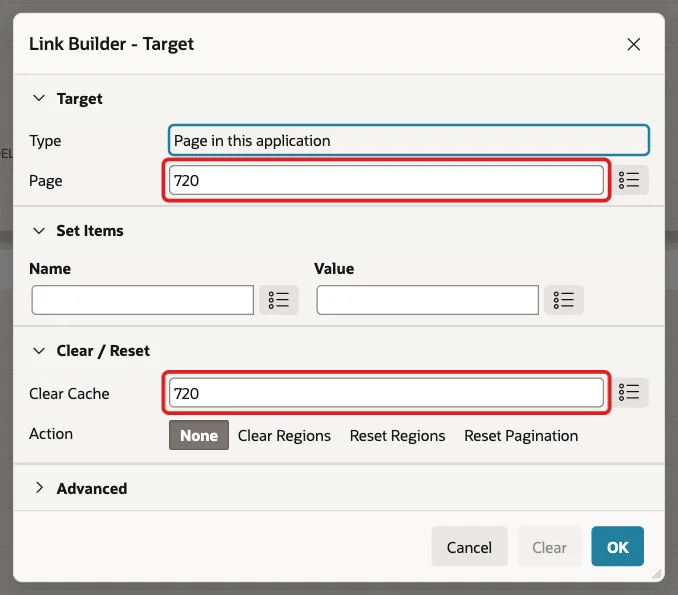Click the Action label

[x=51, y=434]
